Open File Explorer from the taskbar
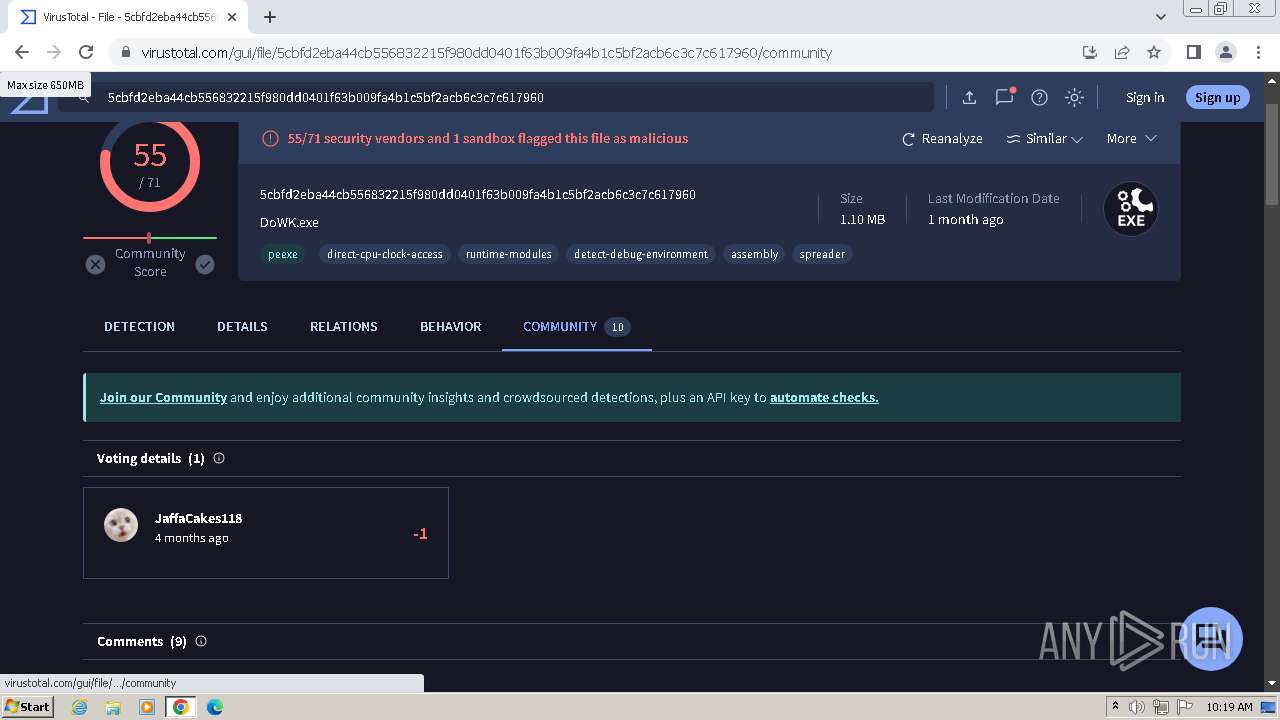 pos(113,707)
